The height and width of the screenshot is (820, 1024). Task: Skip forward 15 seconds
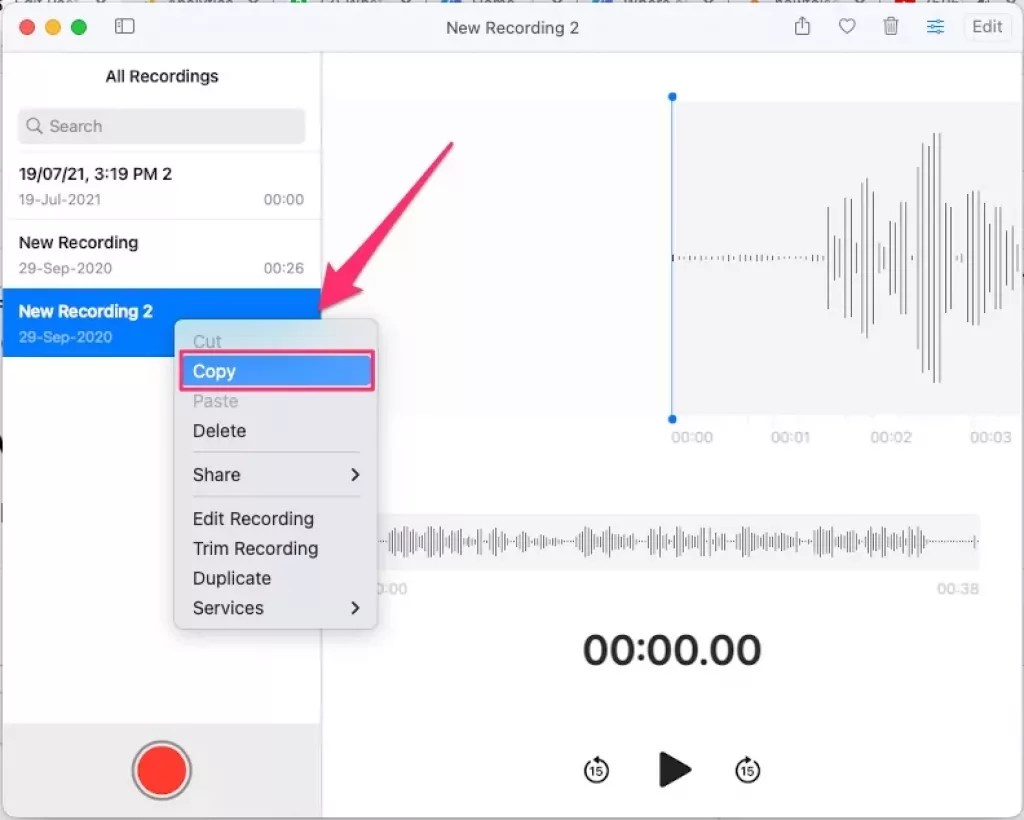coord(747,770)
